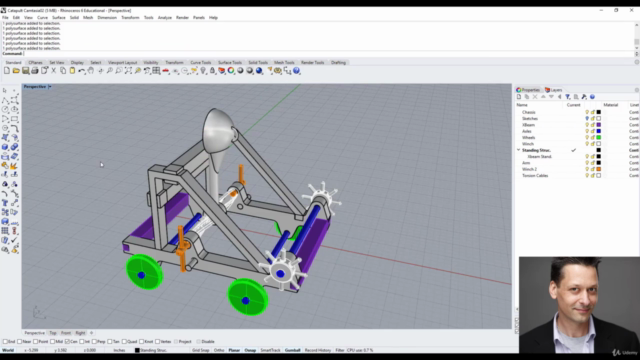Viewport: 640px width, 360px height.
Task: Click the orange Winch 2 layer color swatch
Action: coord(599,169)
